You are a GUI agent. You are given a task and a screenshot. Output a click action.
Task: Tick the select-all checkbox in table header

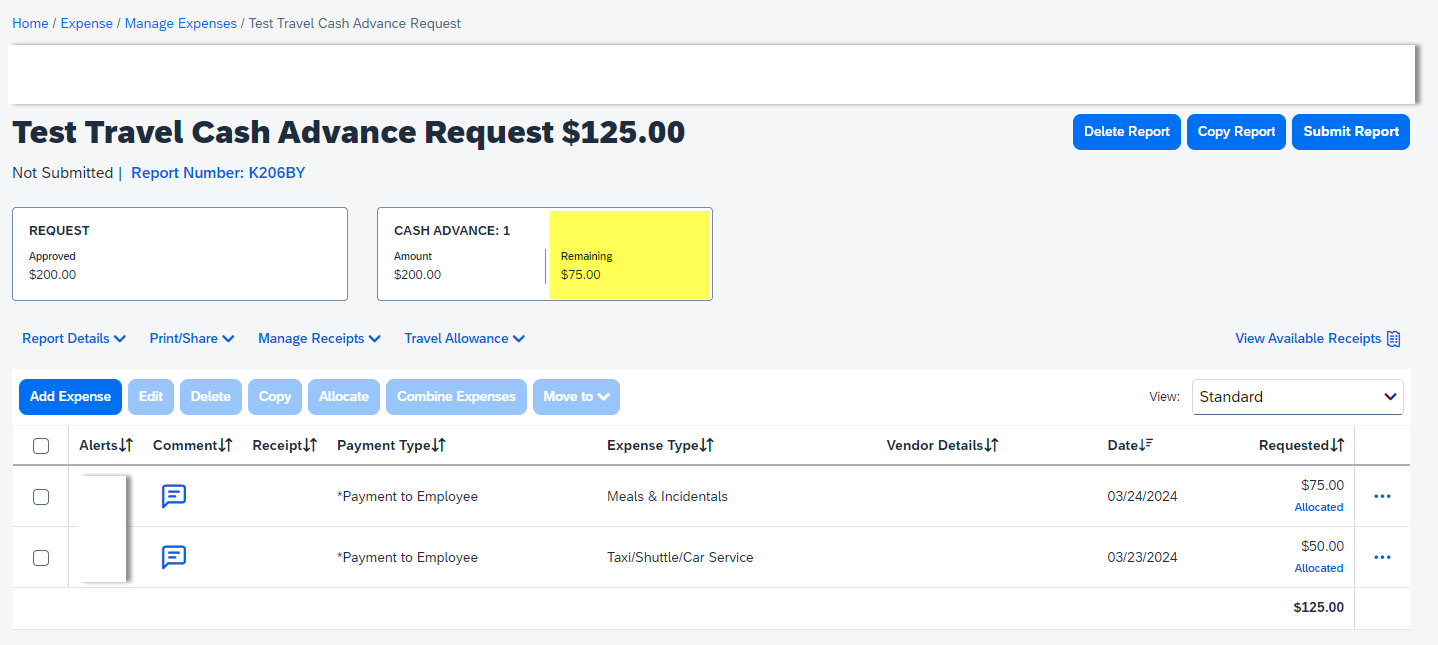pyautogui.click(x=41, y=446)
